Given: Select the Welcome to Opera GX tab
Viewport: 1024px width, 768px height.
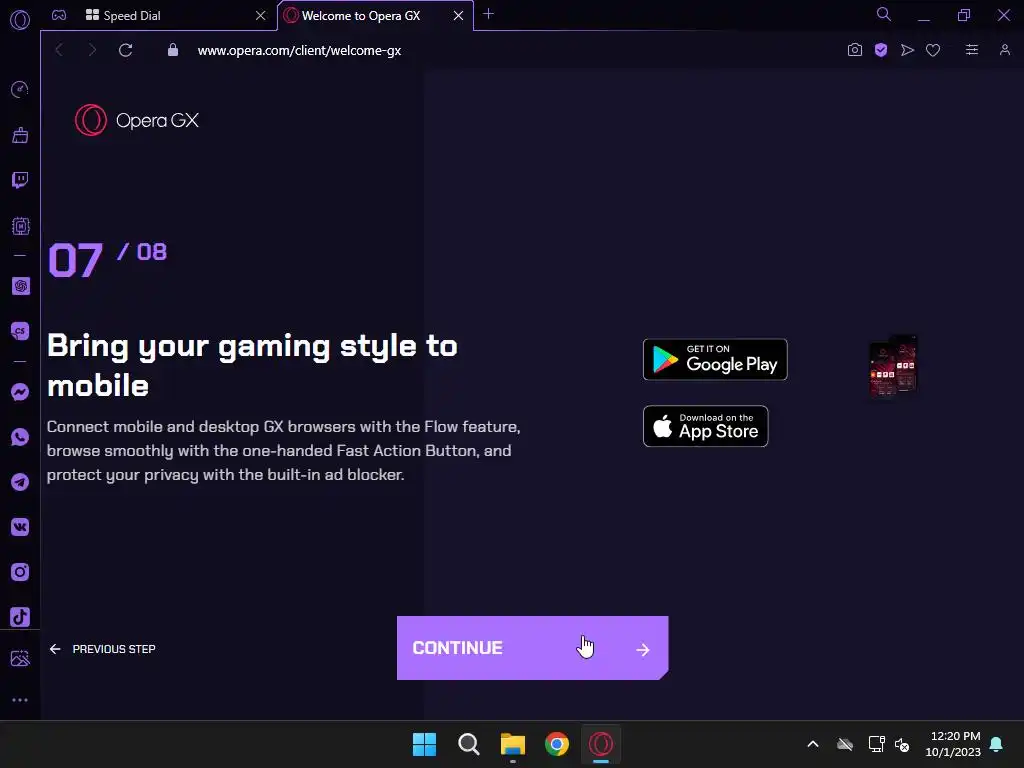Looking at the screenshot, I should coord(375,16).
